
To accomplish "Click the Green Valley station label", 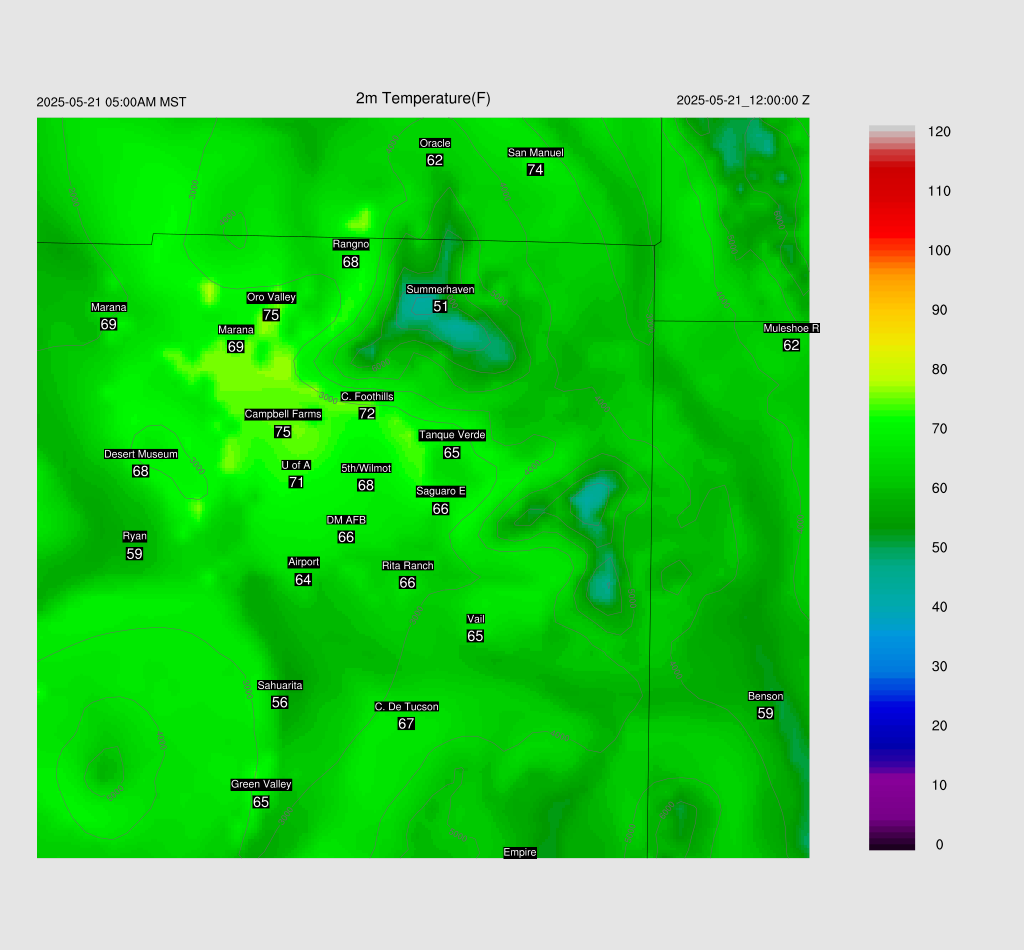I will tap(261, 784).
